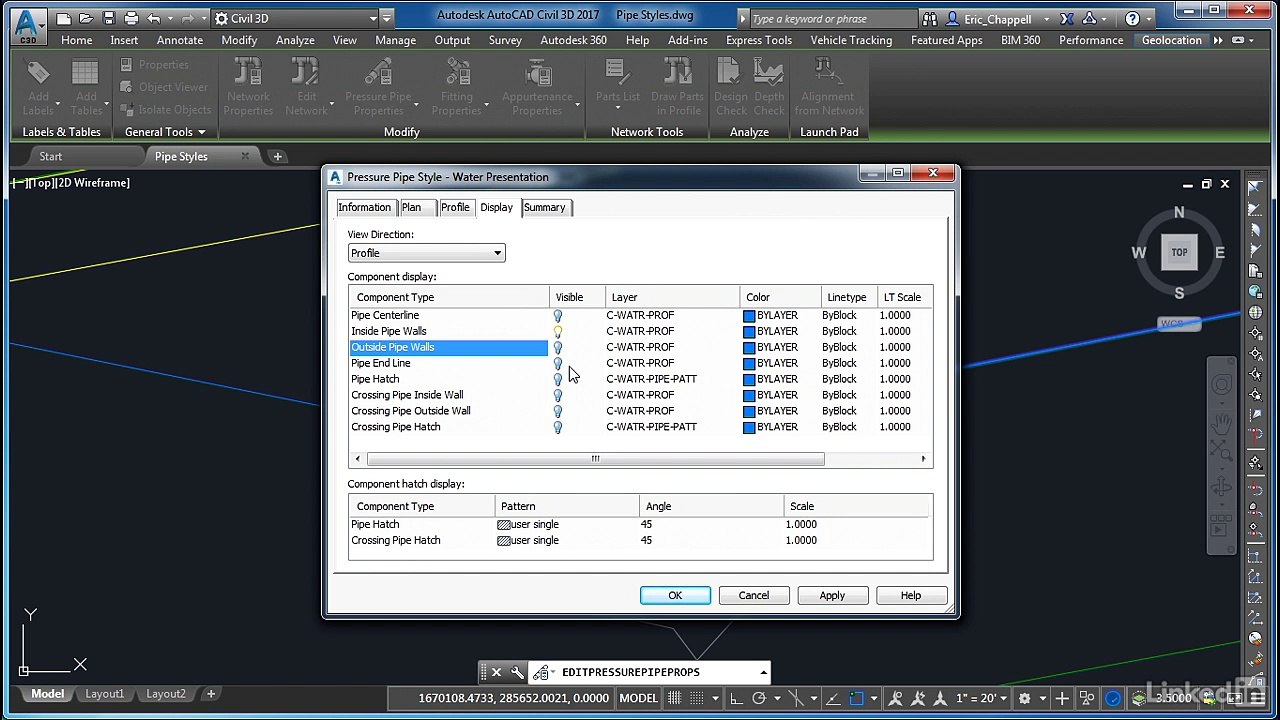Toggle visibility bulb for Crossing Pipe Hatch
The width and height of the screenshot is (1280, 720).
[x=558, y=427]
